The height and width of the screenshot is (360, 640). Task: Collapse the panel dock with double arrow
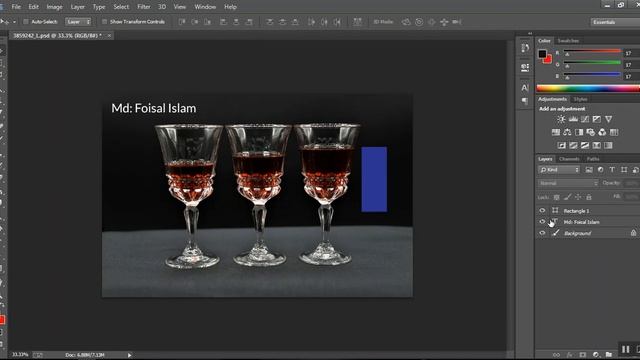[x=530, y=33]
